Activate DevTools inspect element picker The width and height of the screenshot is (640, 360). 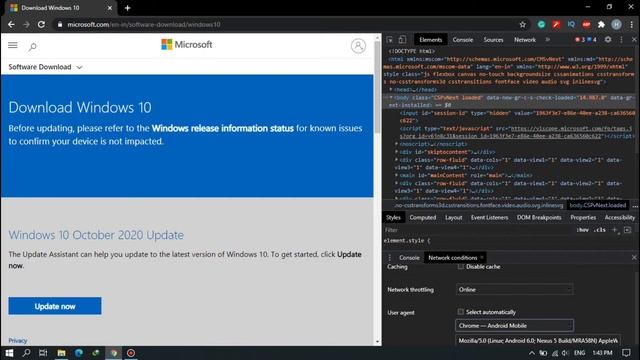pos(390,40)
